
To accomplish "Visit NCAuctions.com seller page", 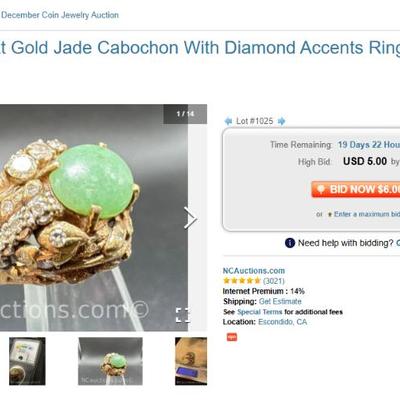I will point(254,271).
